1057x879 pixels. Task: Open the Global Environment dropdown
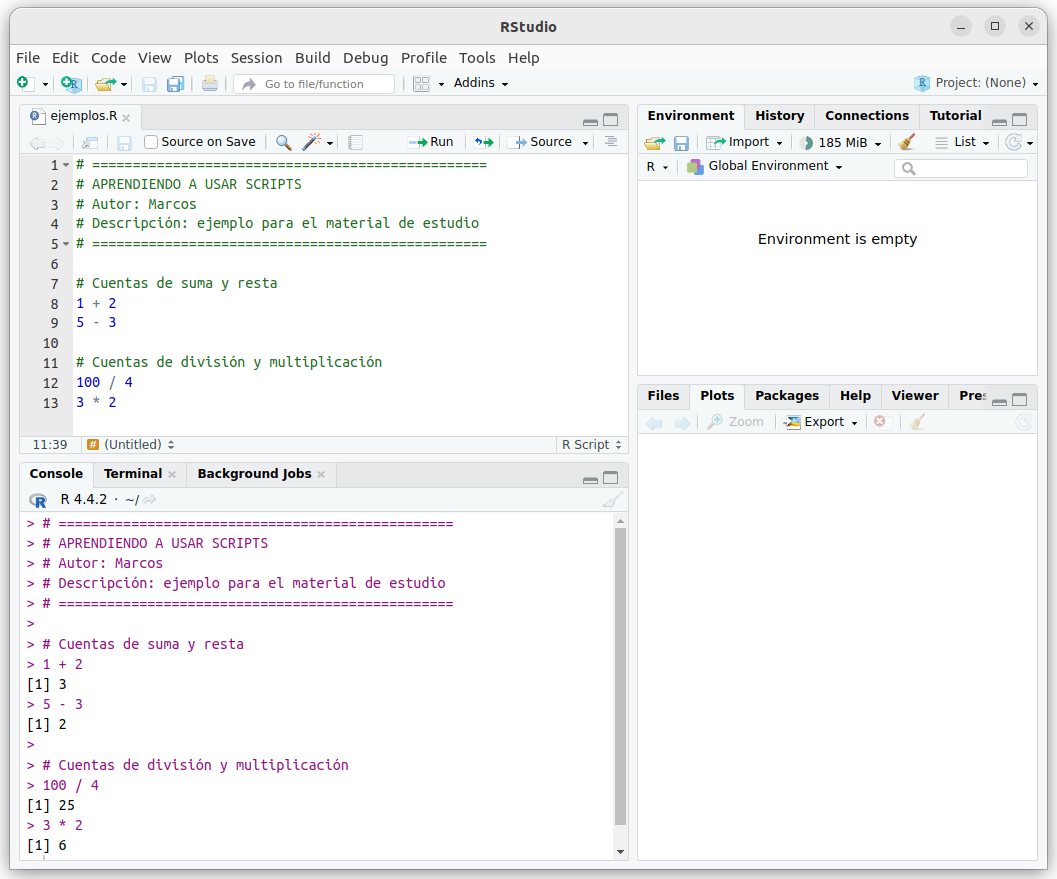(764, 166)
